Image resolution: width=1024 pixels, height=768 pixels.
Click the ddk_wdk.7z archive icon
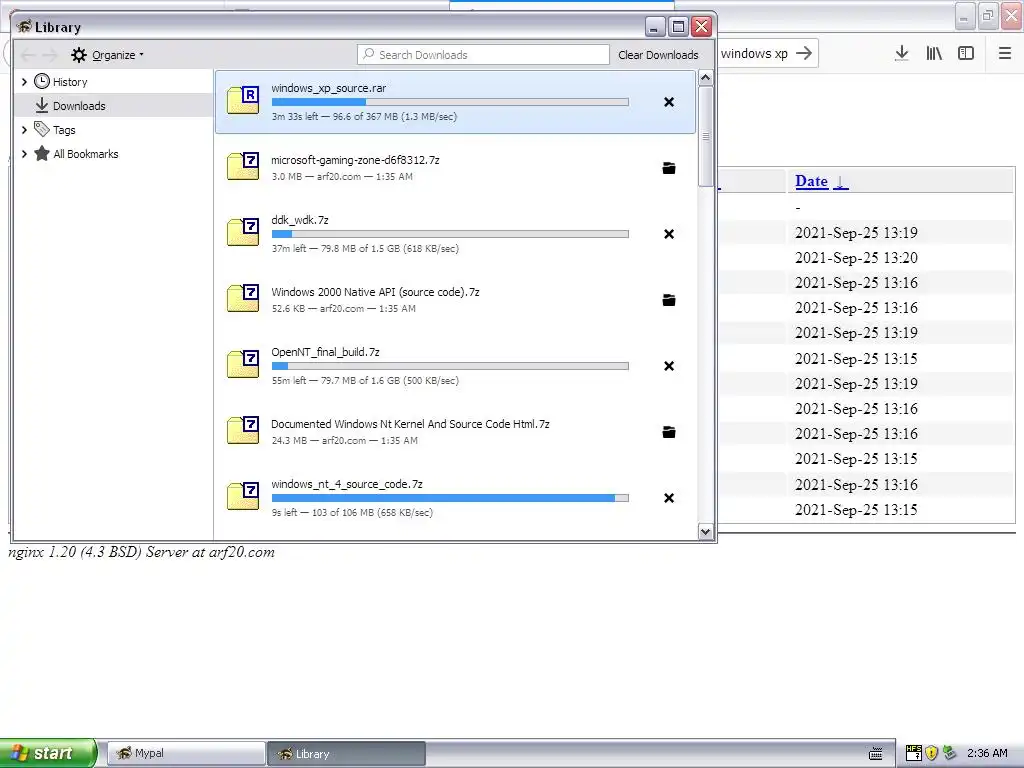(243, 232)
